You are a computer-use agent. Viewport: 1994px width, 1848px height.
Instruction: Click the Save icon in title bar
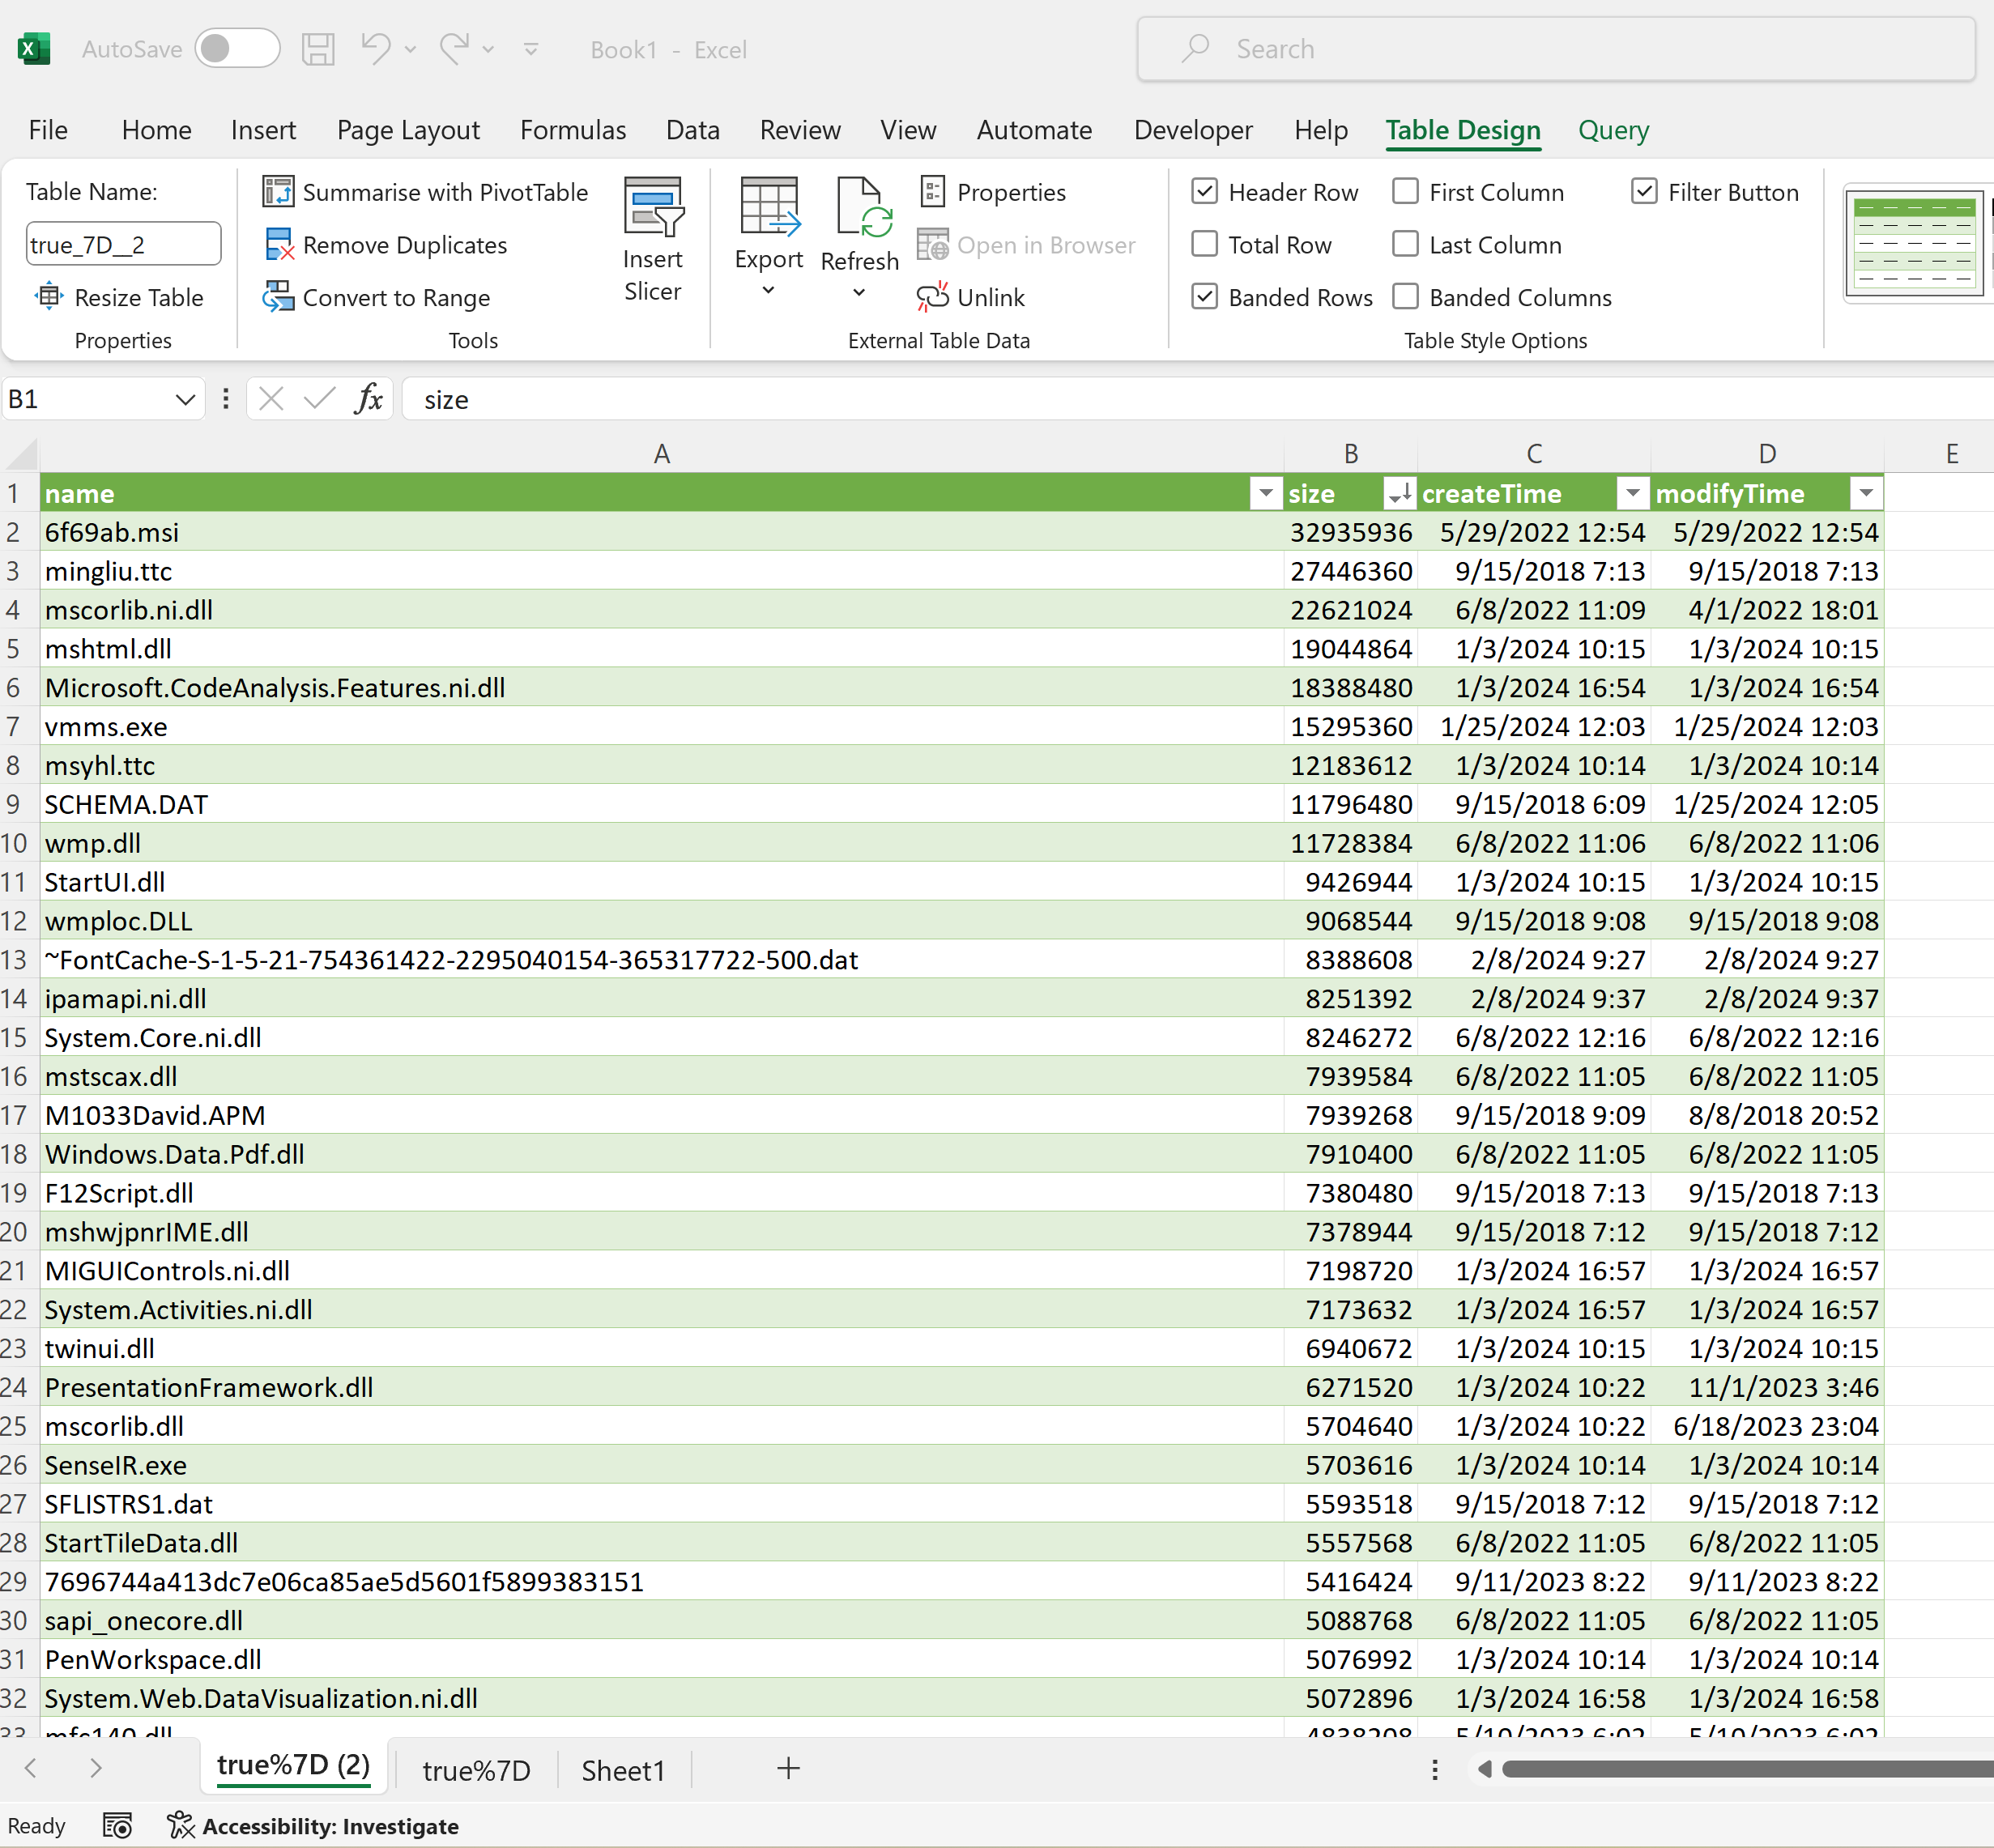[x=318, y=49]
